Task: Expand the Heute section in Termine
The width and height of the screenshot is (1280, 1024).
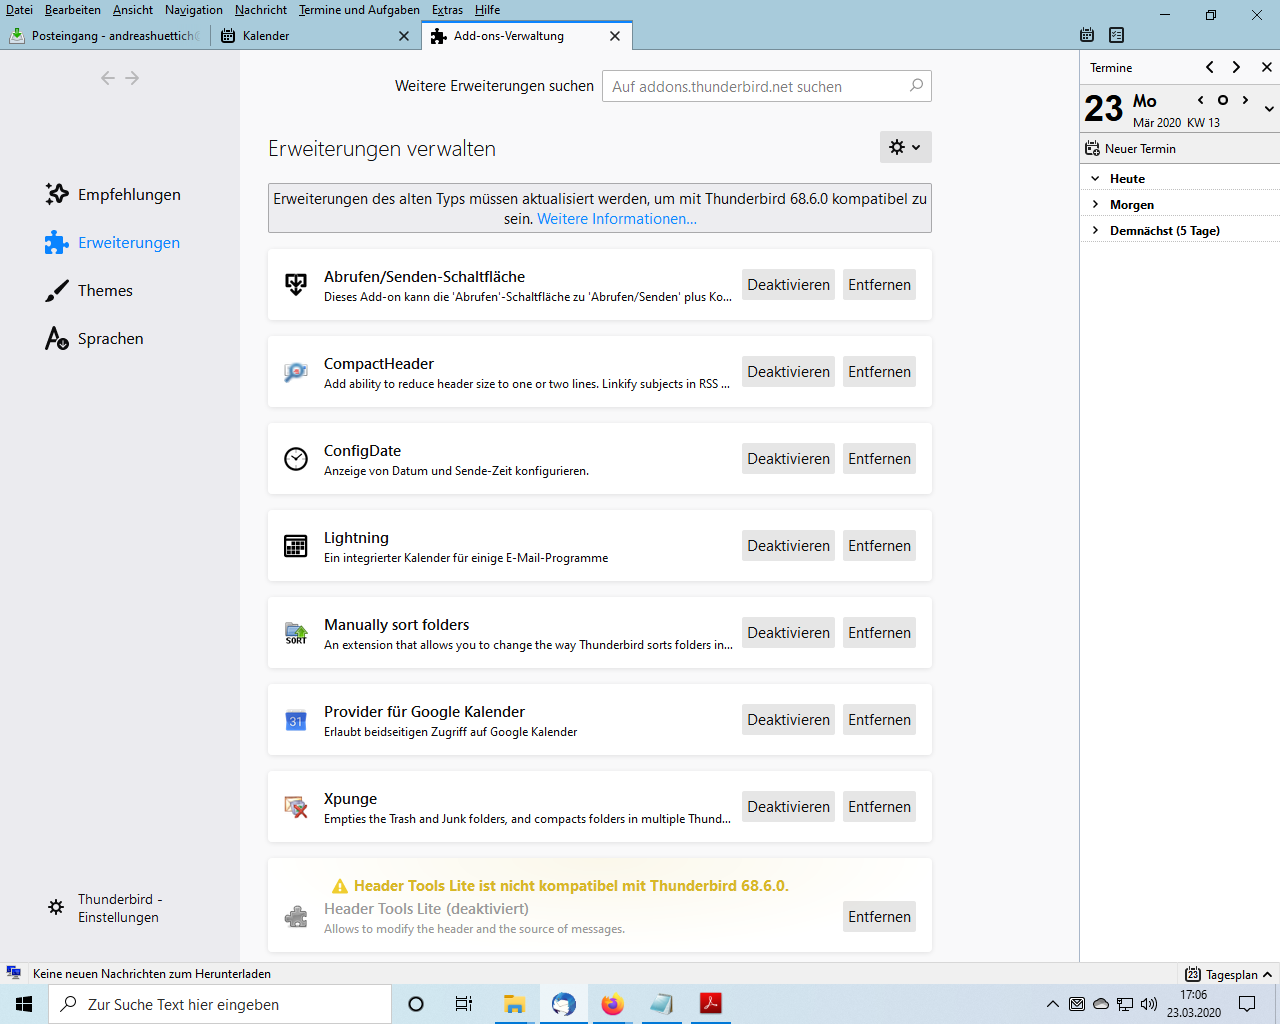Action: (1096, 179)
